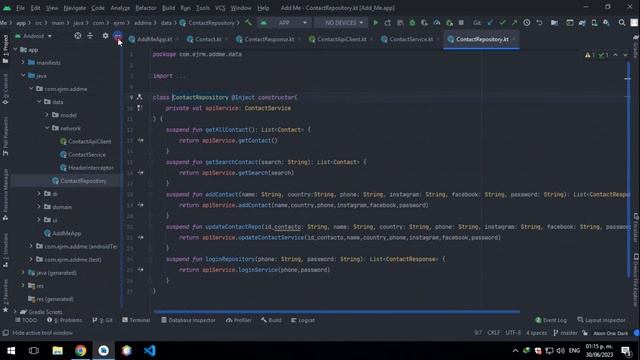Open Chrome from the Windows taskbar

(80, 351)
